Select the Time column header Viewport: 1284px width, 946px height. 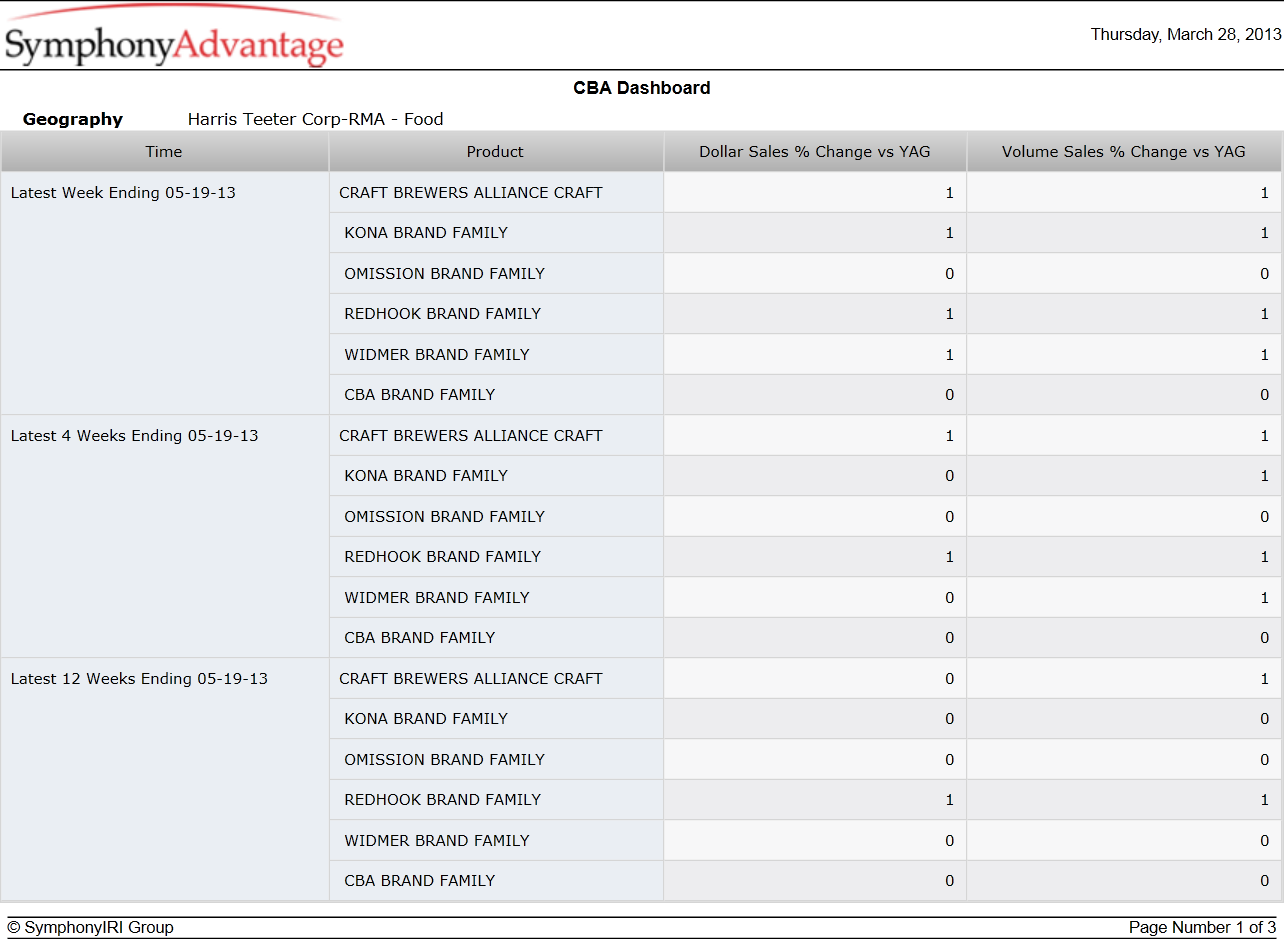pyautogui.click(x=164, y=152)
